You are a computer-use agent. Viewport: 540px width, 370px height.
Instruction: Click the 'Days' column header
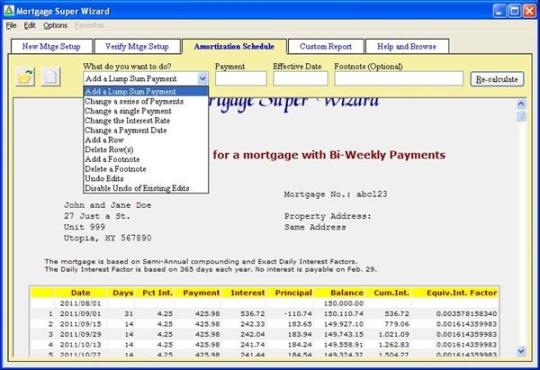coord(123,292)
